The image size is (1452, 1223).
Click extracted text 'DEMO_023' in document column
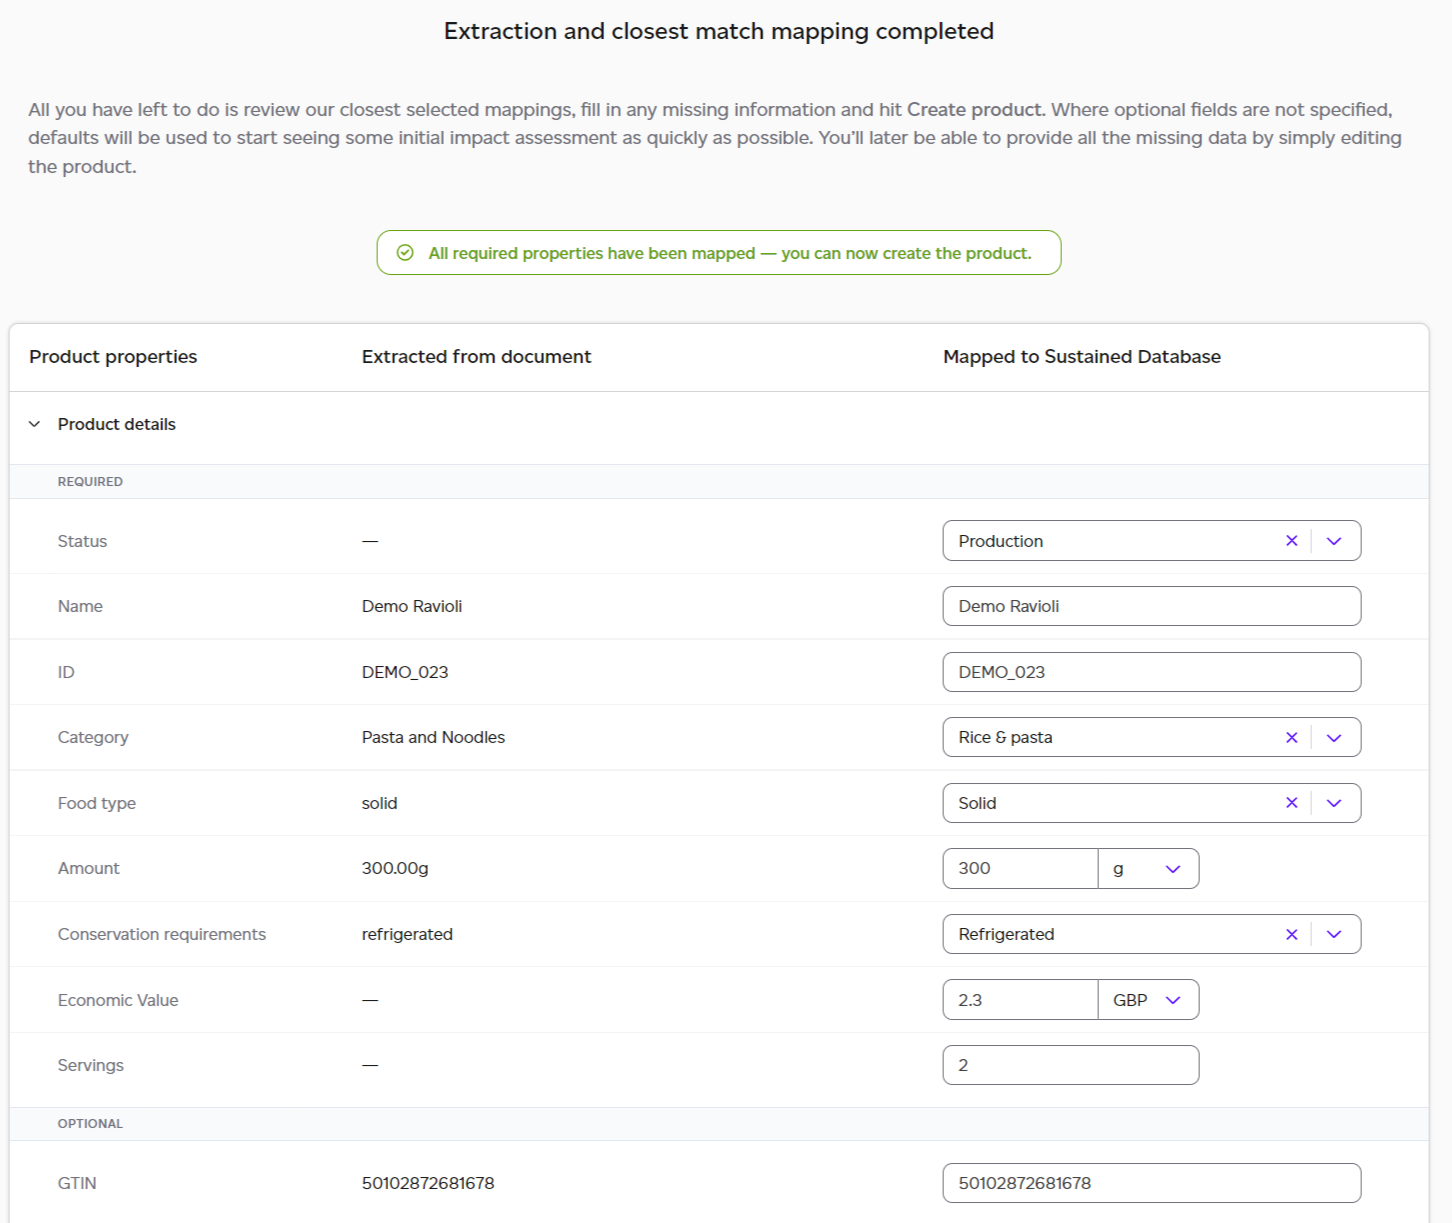(405, 672)
